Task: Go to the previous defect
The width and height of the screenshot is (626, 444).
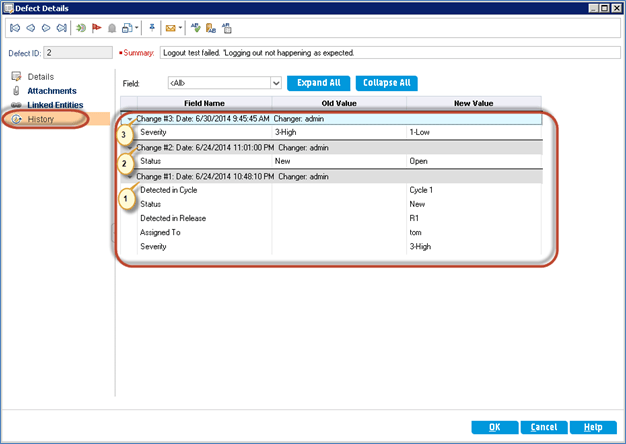Action: point(29,29)
